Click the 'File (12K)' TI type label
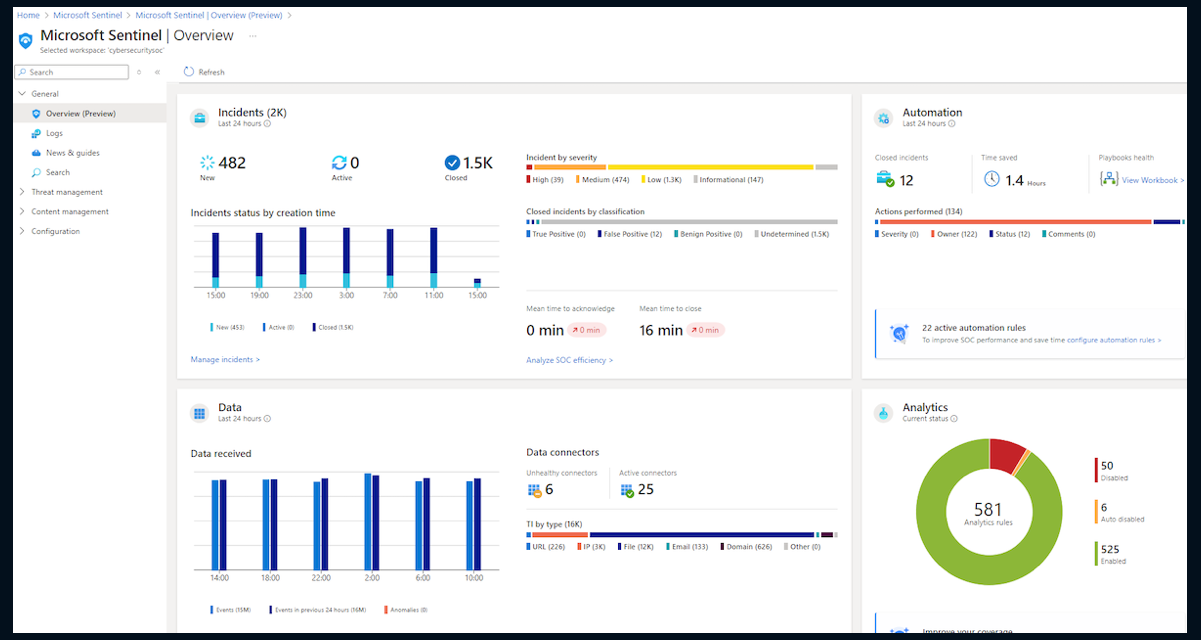The image size is (1201, 640). pyautogui.click(x=637, y=547)
